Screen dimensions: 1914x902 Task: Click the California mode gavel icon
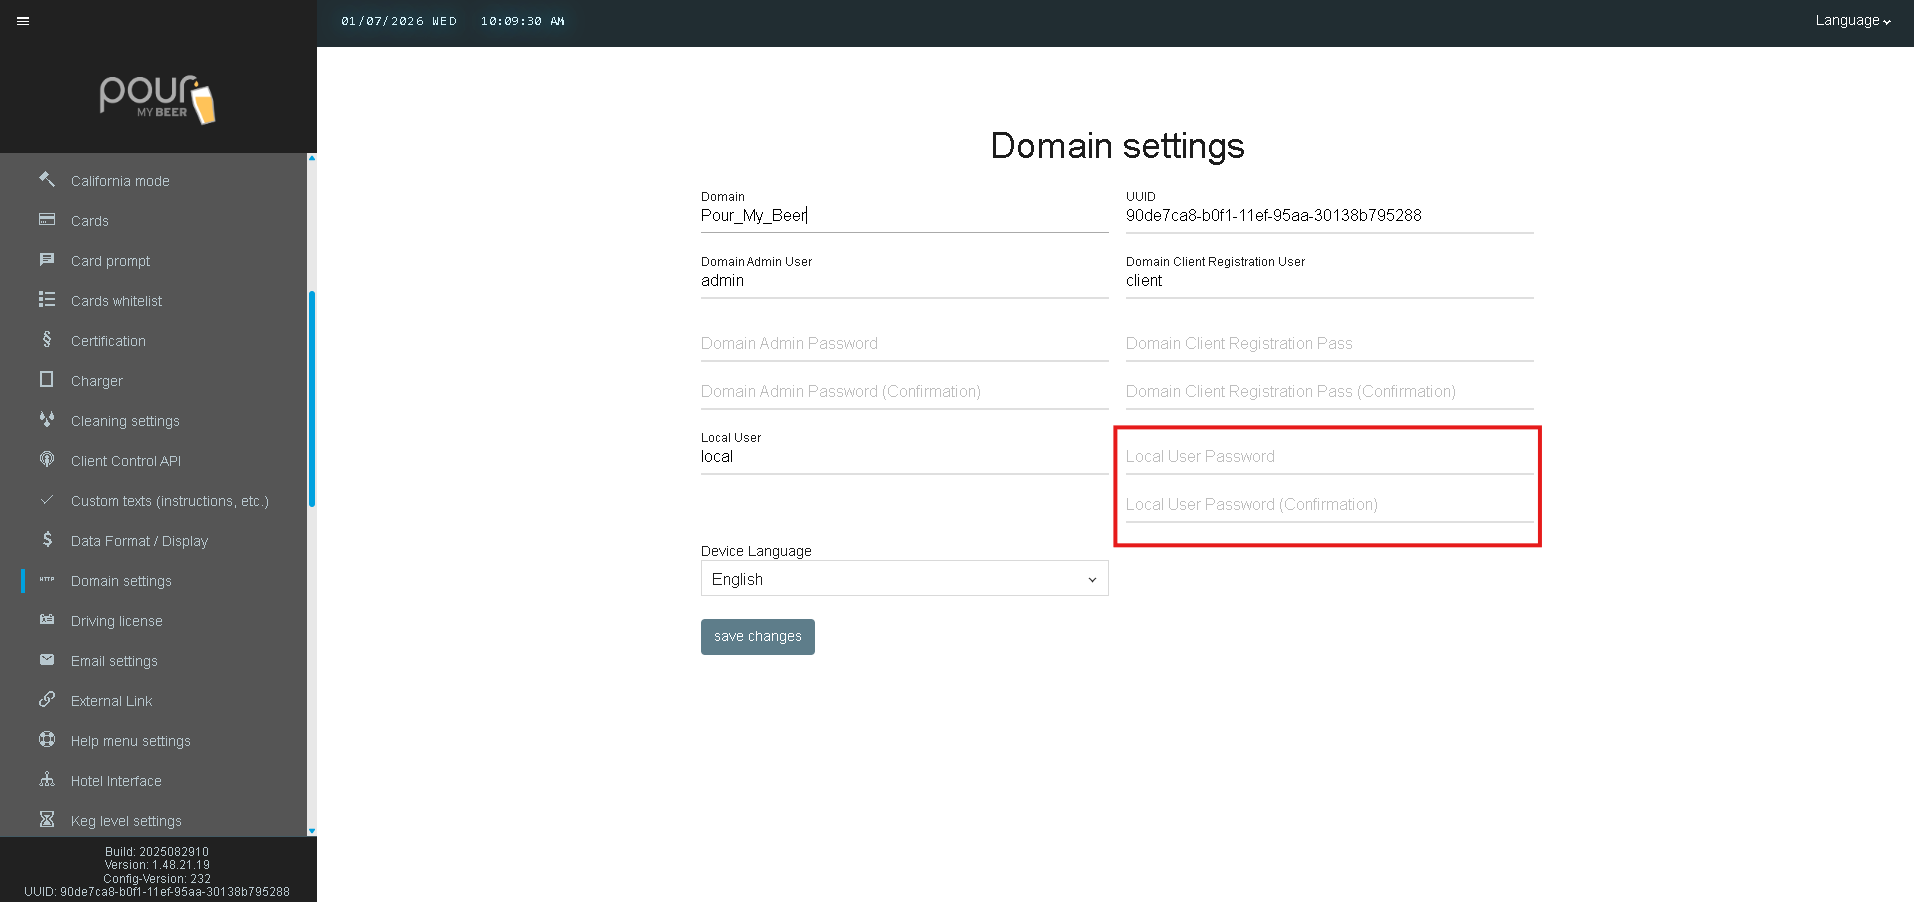pos(47,180)
